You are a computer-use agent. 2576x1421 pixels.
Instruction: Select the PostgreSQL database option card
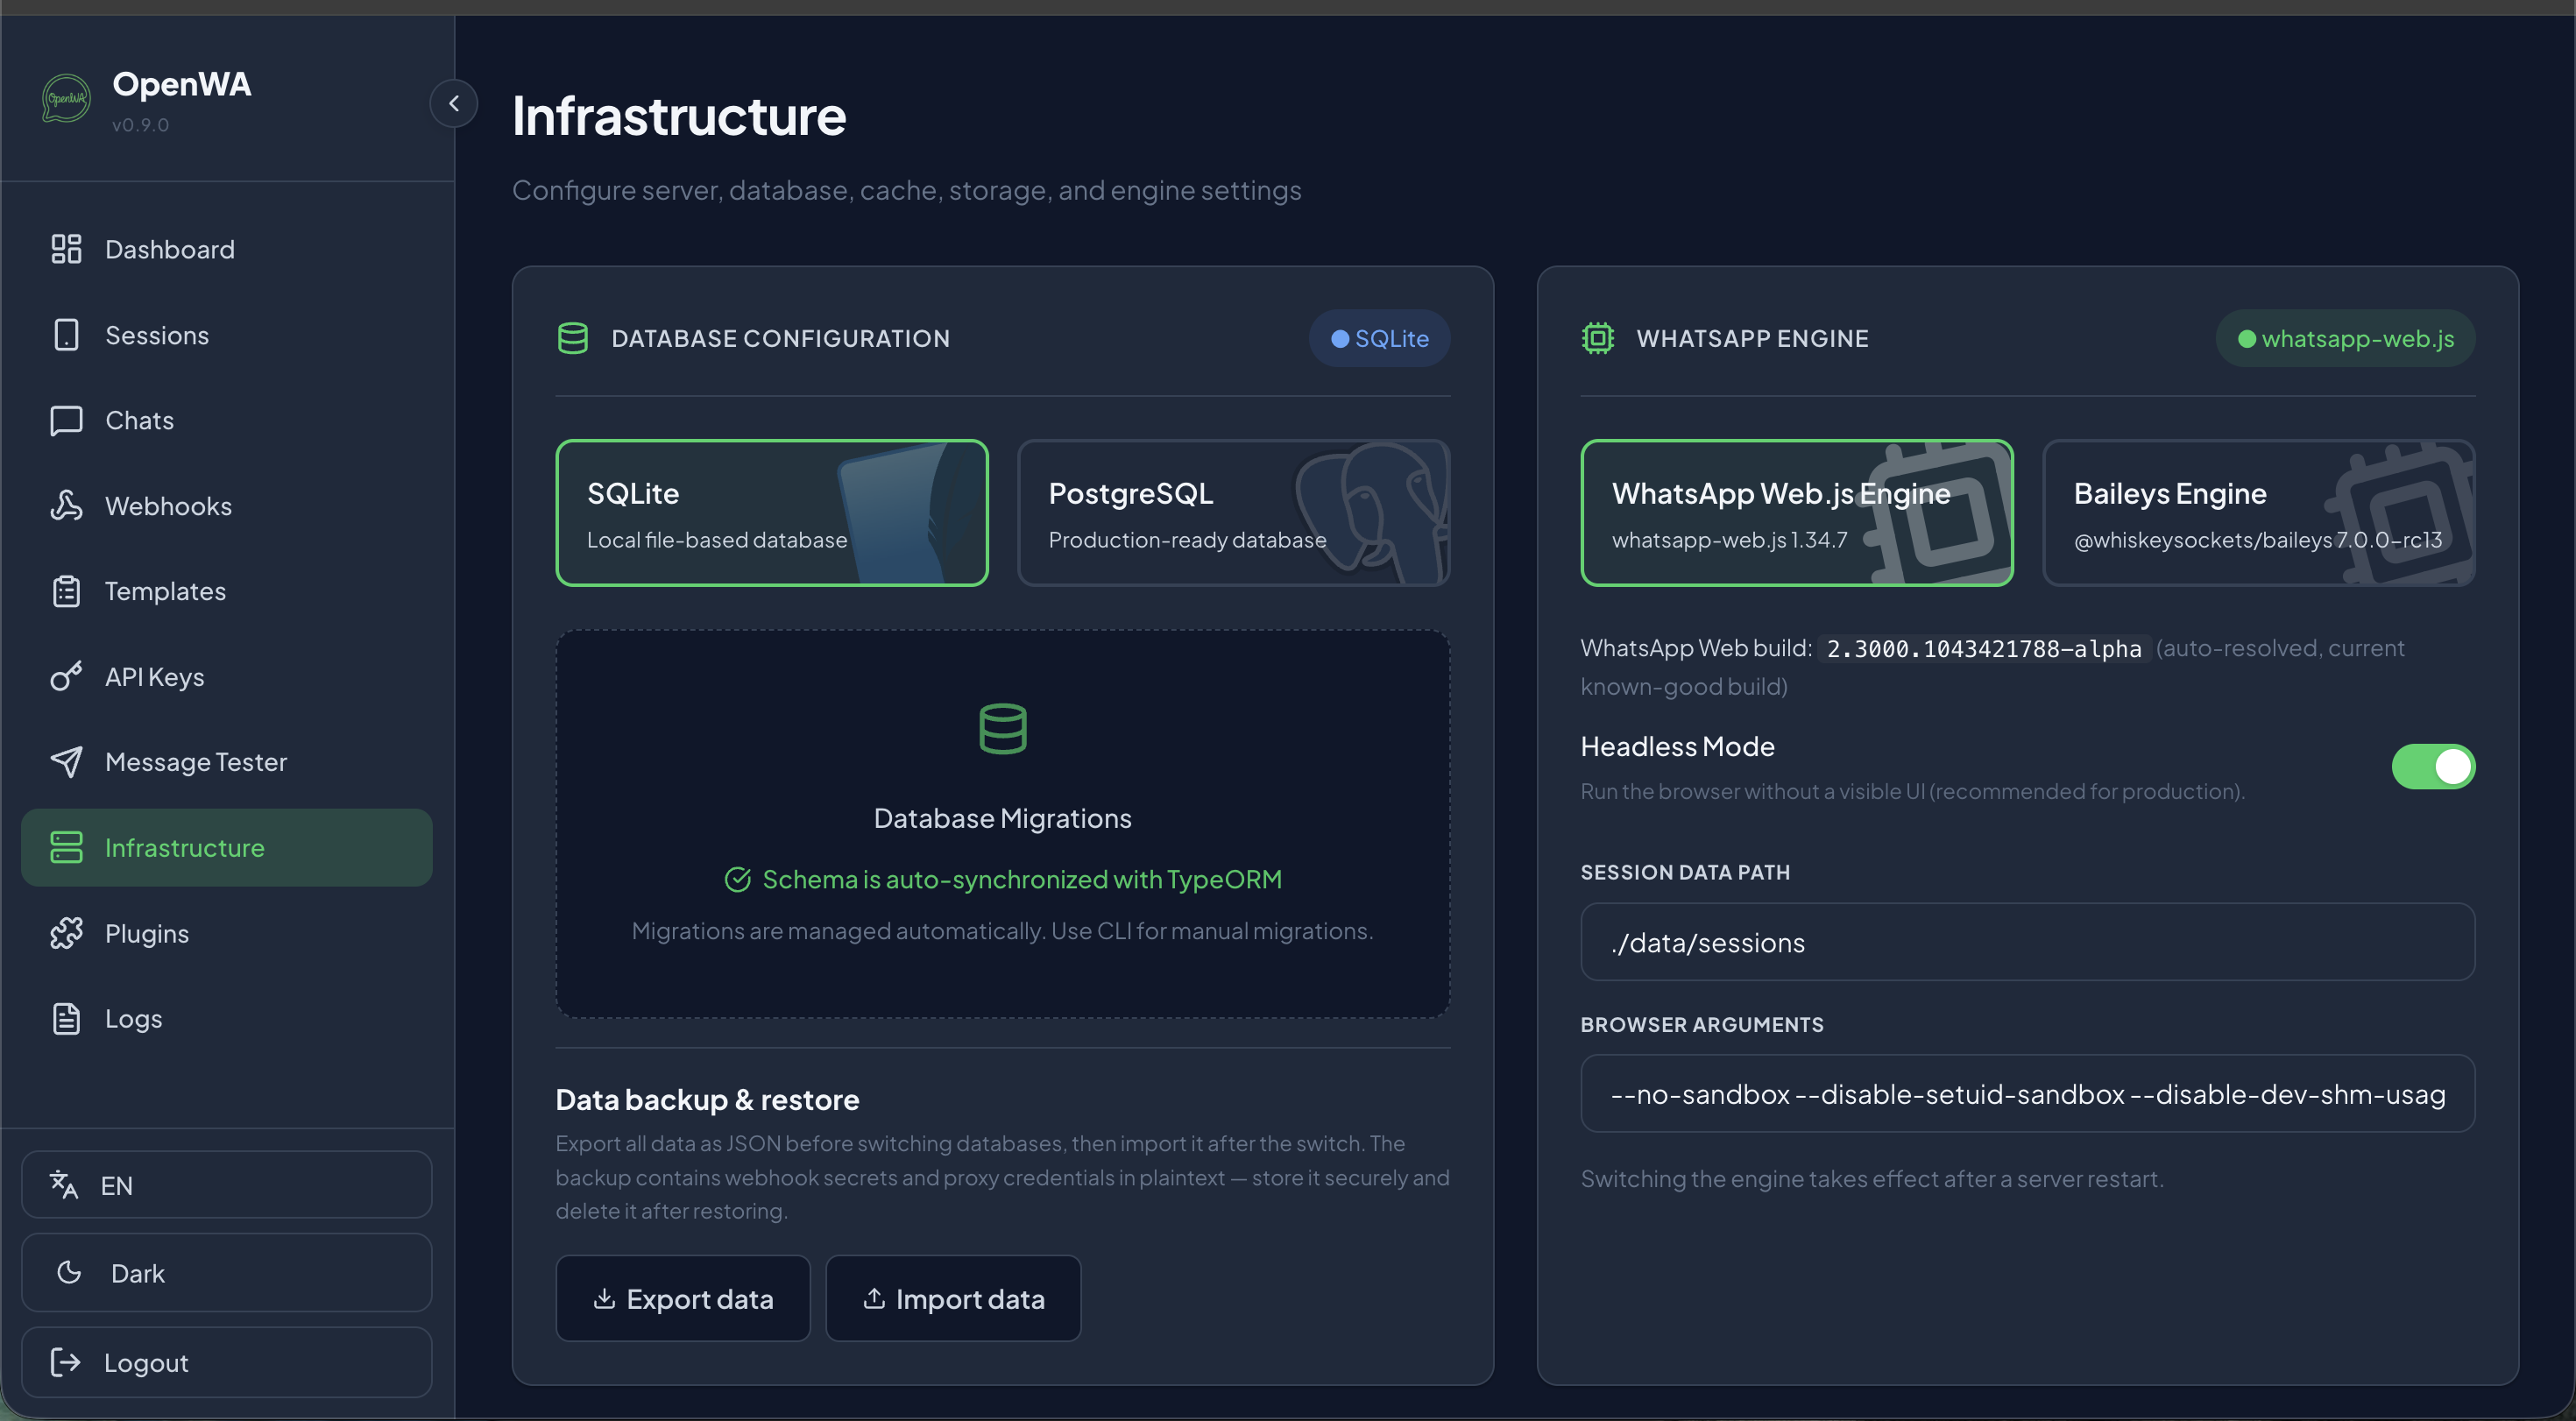tap(1234, 513)
